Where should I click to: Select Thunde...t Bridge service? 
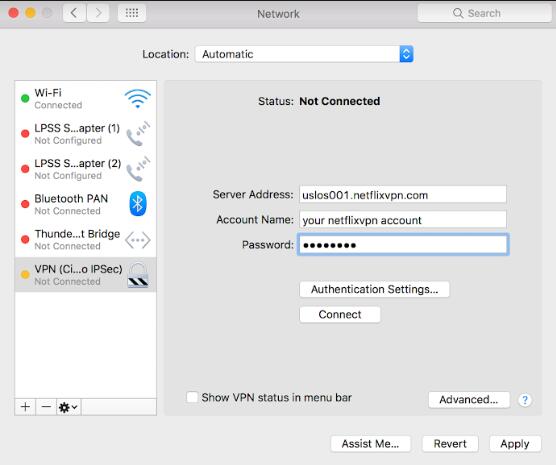click(85, 239)
